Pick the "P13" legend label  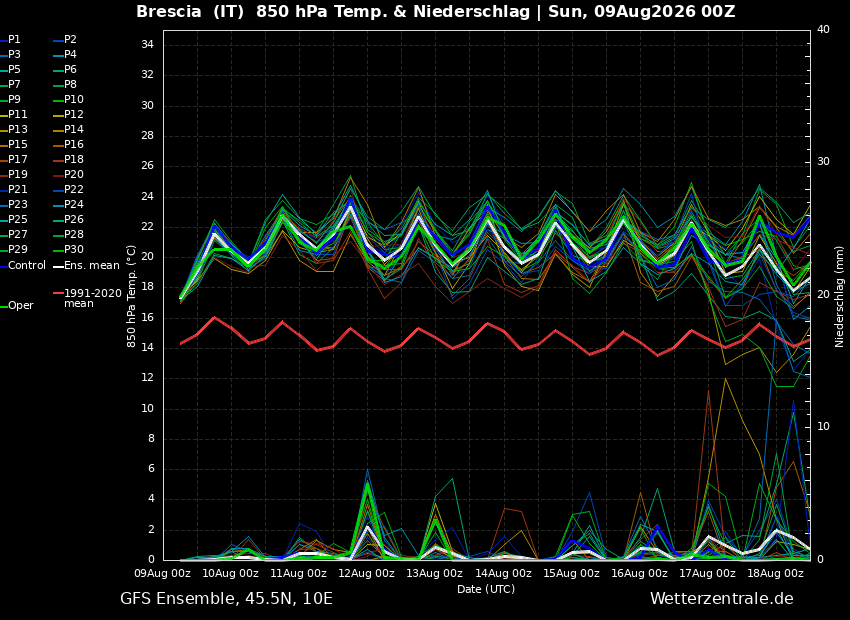[17, 130]
